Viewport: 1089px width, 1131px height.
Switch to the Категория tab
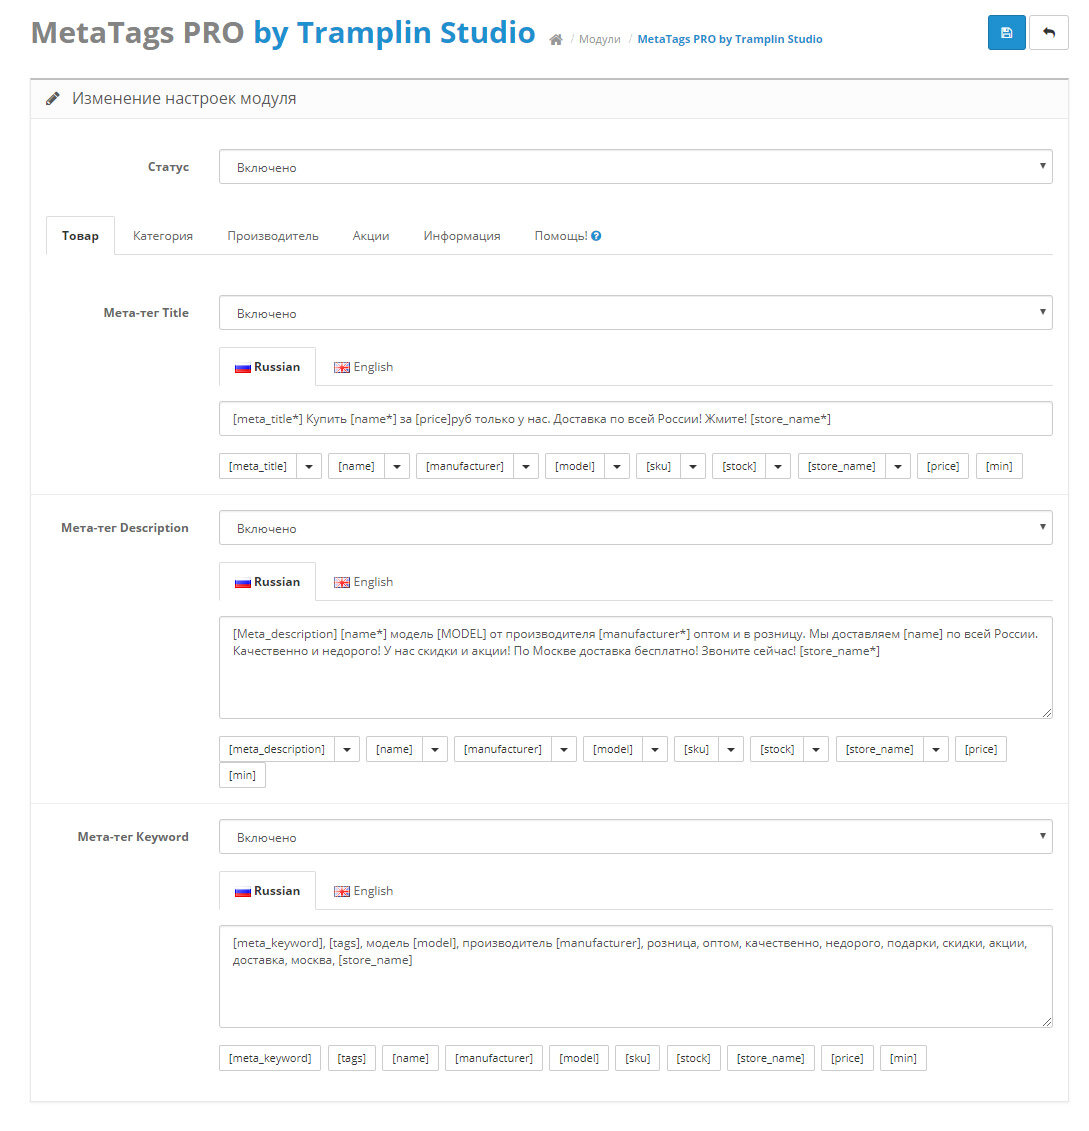(163, 236)
